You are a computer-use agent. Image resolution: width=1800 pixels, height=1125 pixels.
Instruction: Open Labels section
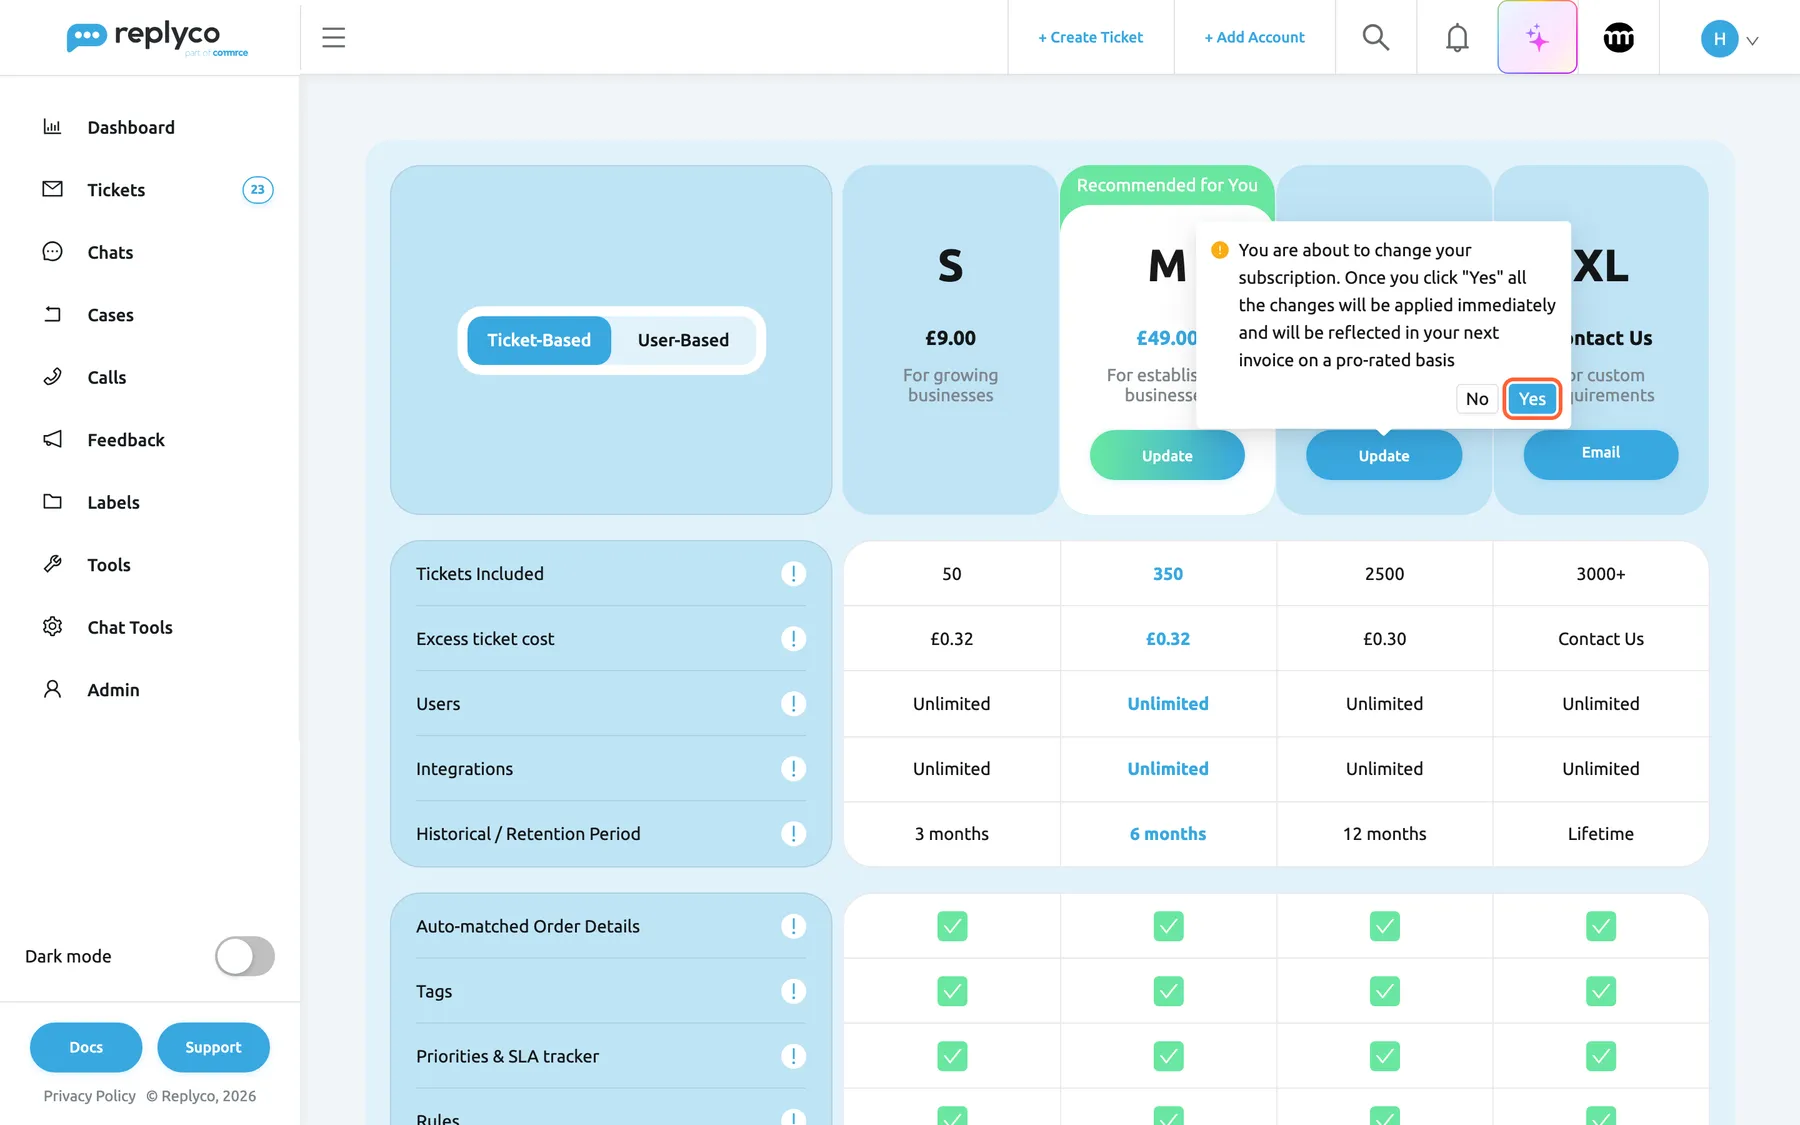click(113, 502)
